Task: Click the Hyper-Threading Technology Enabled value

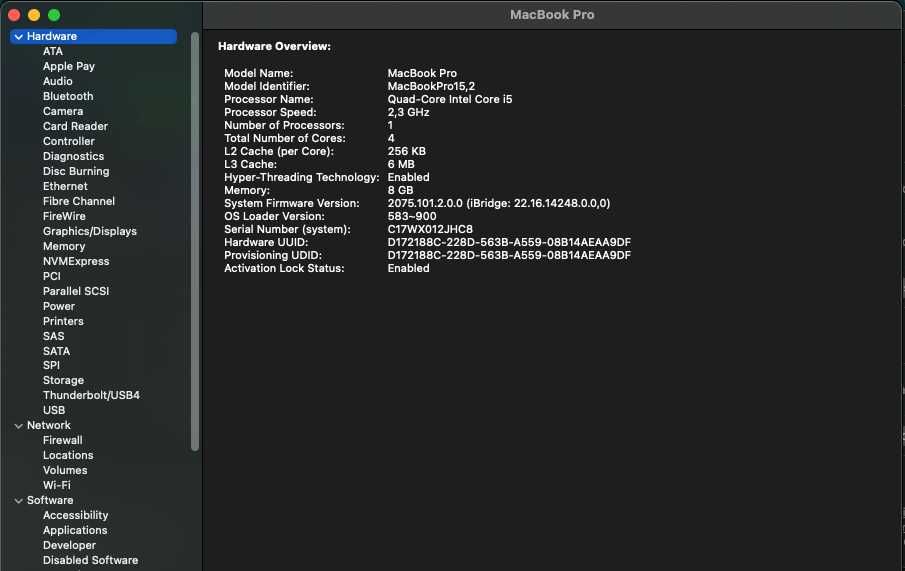Action: coord(408,177)
